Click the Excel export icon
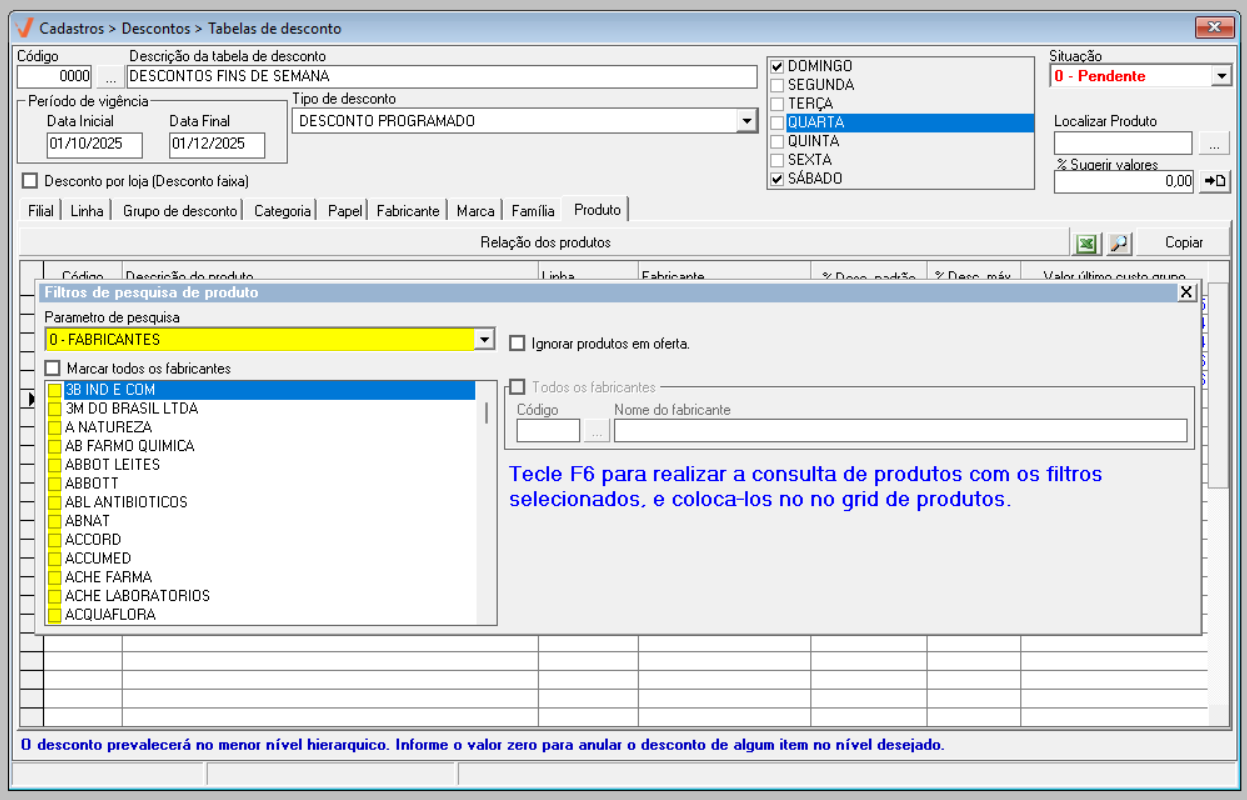The height and width of the screenshot is (800, 1247). click(x=1085, y=243)
